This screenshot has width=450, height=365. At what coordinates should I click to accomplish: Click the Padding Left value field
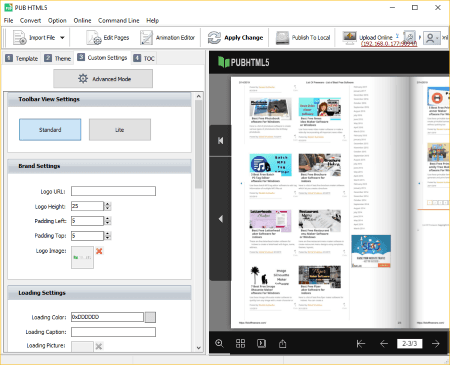[87, 221]
